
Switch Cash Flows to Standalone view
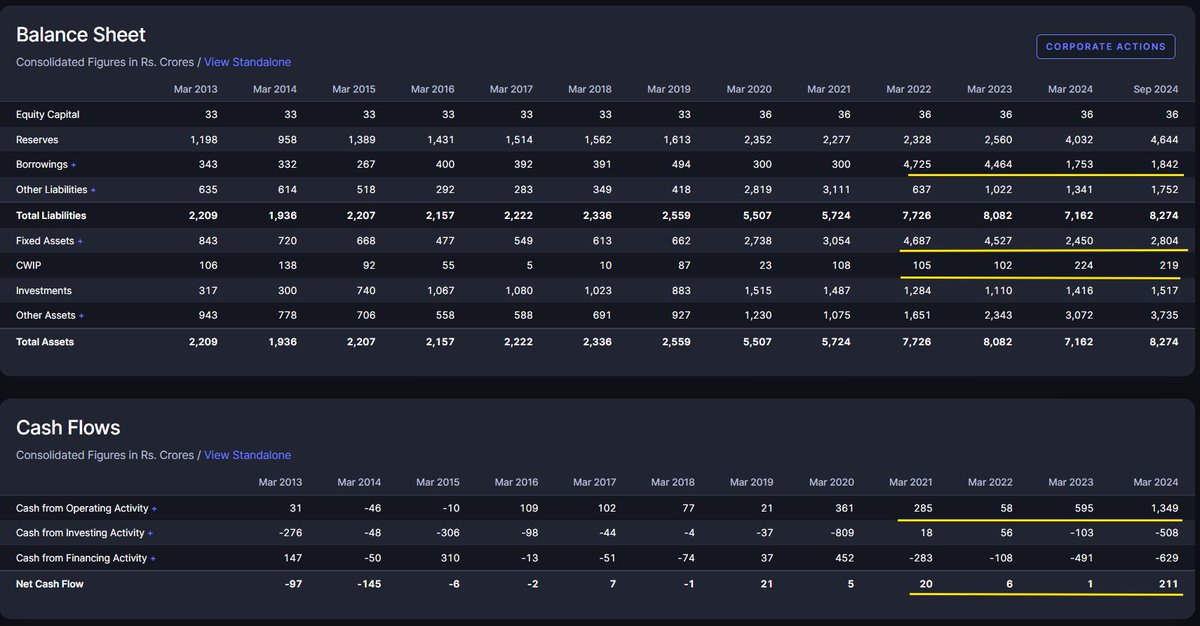247,455
